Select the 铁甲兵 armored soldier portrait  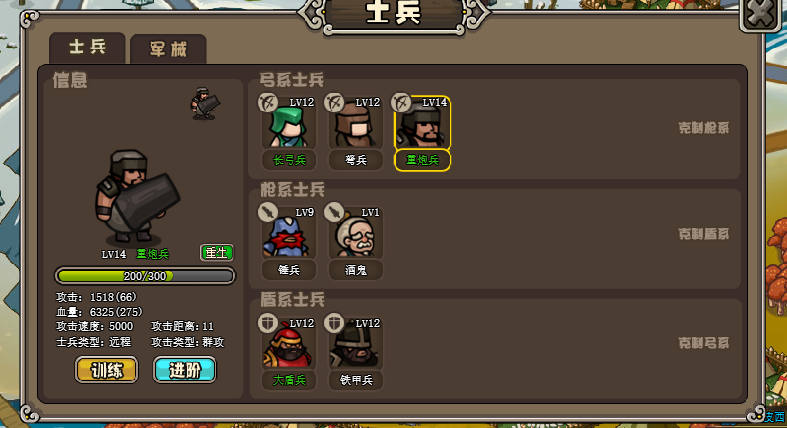pyautogui.click(x=355, y=344)
